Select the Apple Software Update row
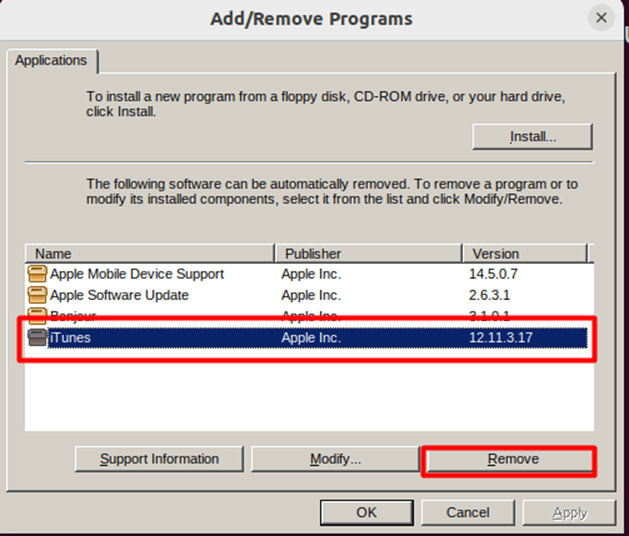Image resolution: width=629 pixels, height=536 pixels. tap(307, 295)
